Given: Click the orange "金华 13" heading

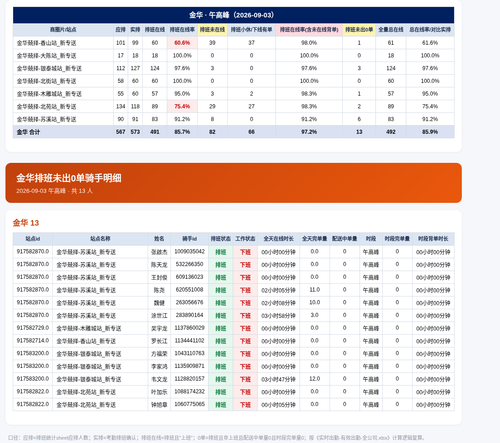Looking at the screenshot, I should pos(26,223).
